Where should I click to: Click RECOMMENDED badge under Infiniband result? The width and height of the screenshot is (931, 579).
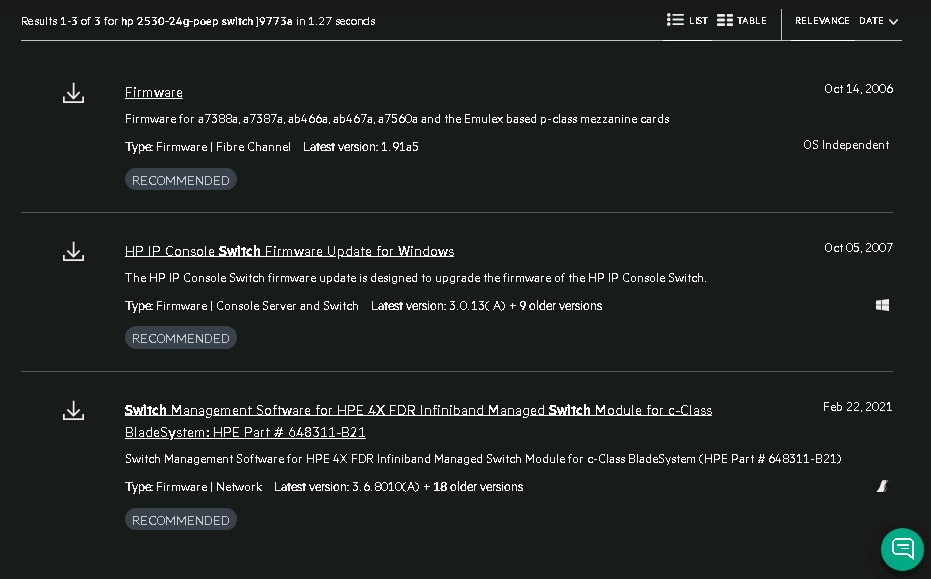[181, 520]
